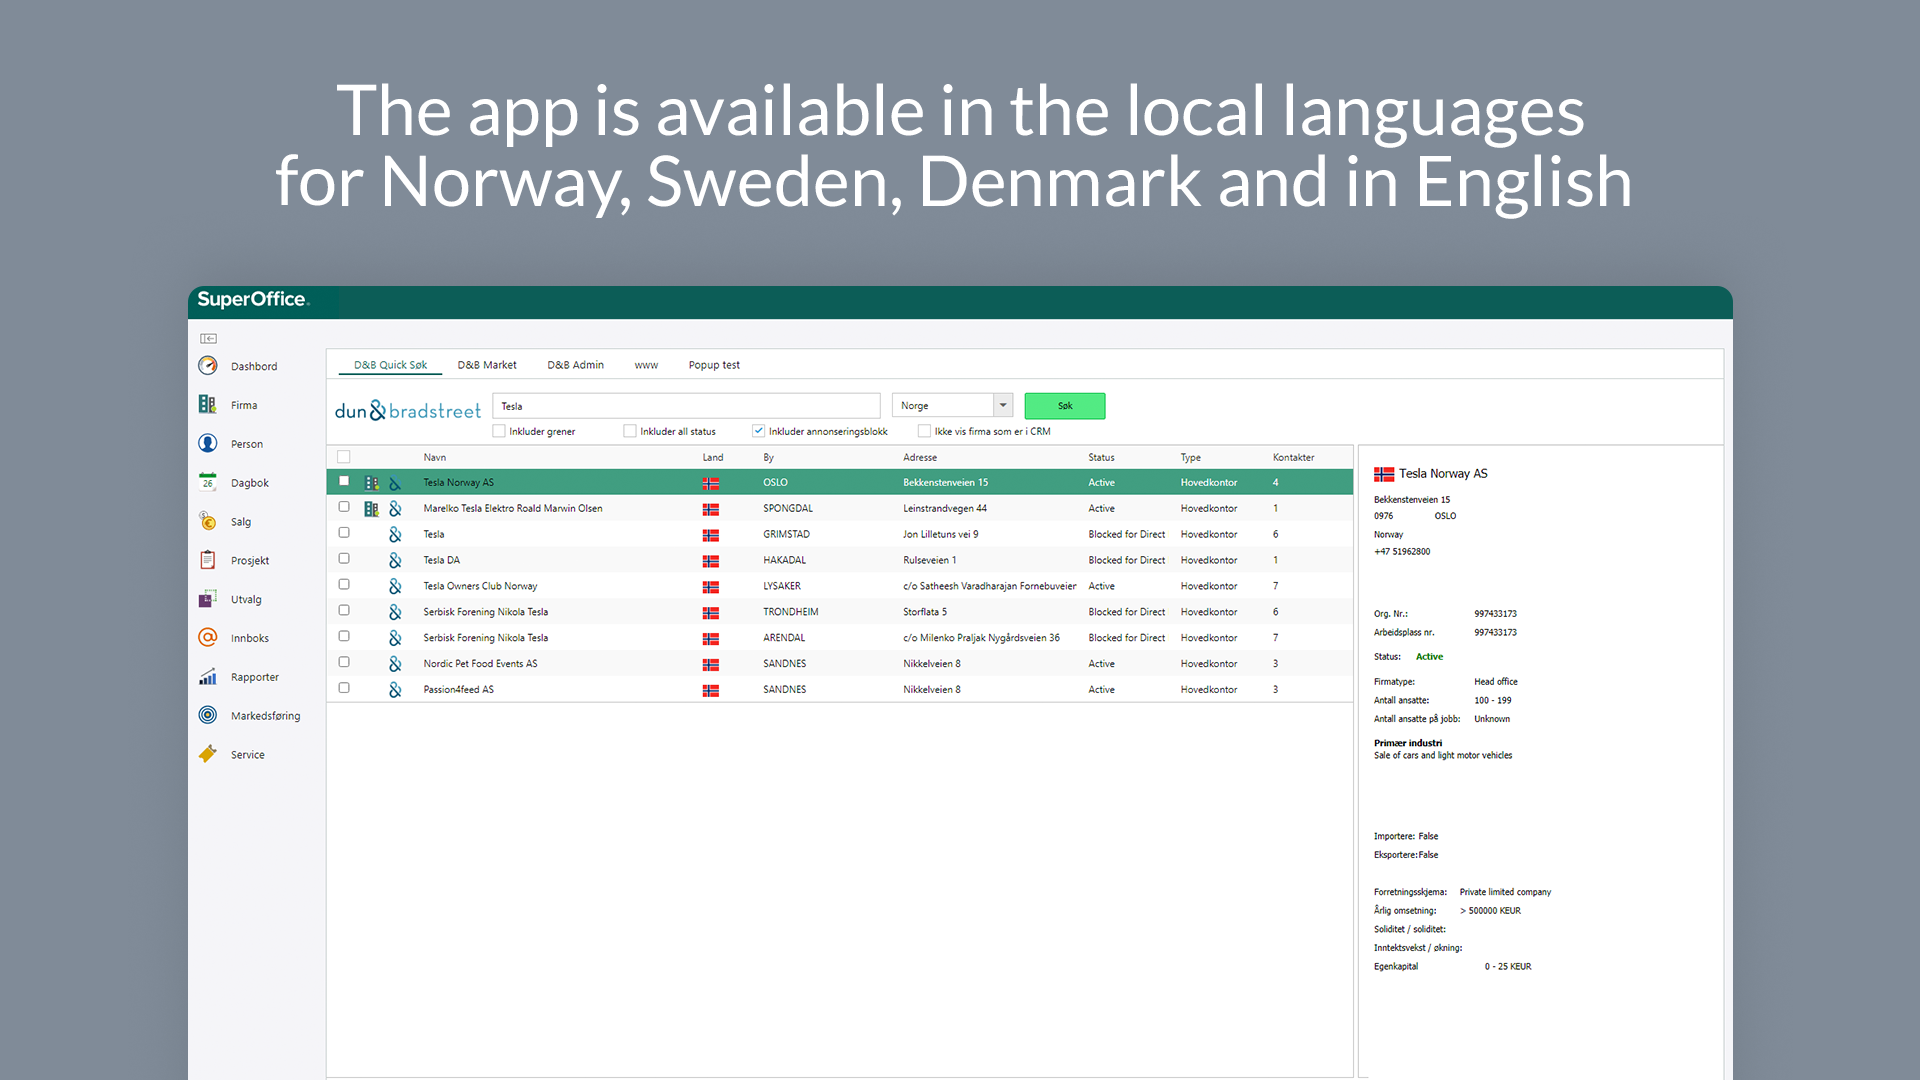This screenshot has height=1080, width=1920.
Task: Open the Dagbok calendar icon
Action: point(208,483)
